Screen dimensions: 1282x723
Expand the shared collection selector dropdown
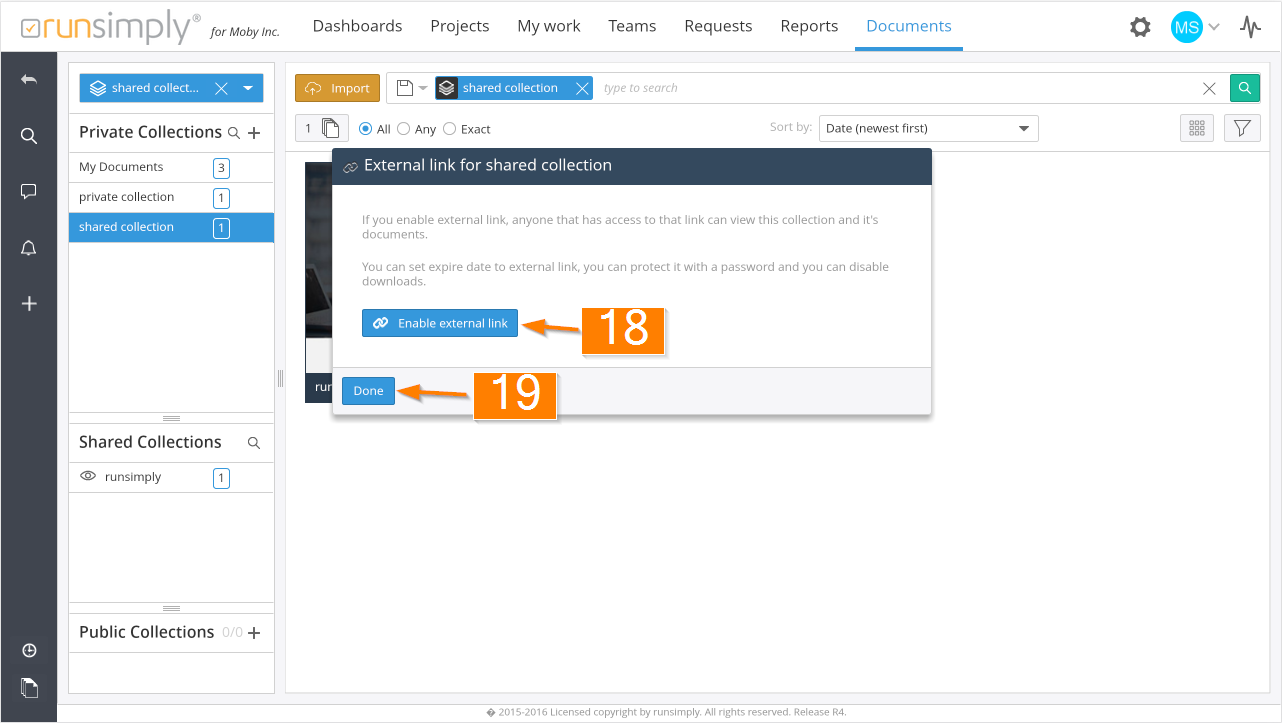(x=248, y=88)
